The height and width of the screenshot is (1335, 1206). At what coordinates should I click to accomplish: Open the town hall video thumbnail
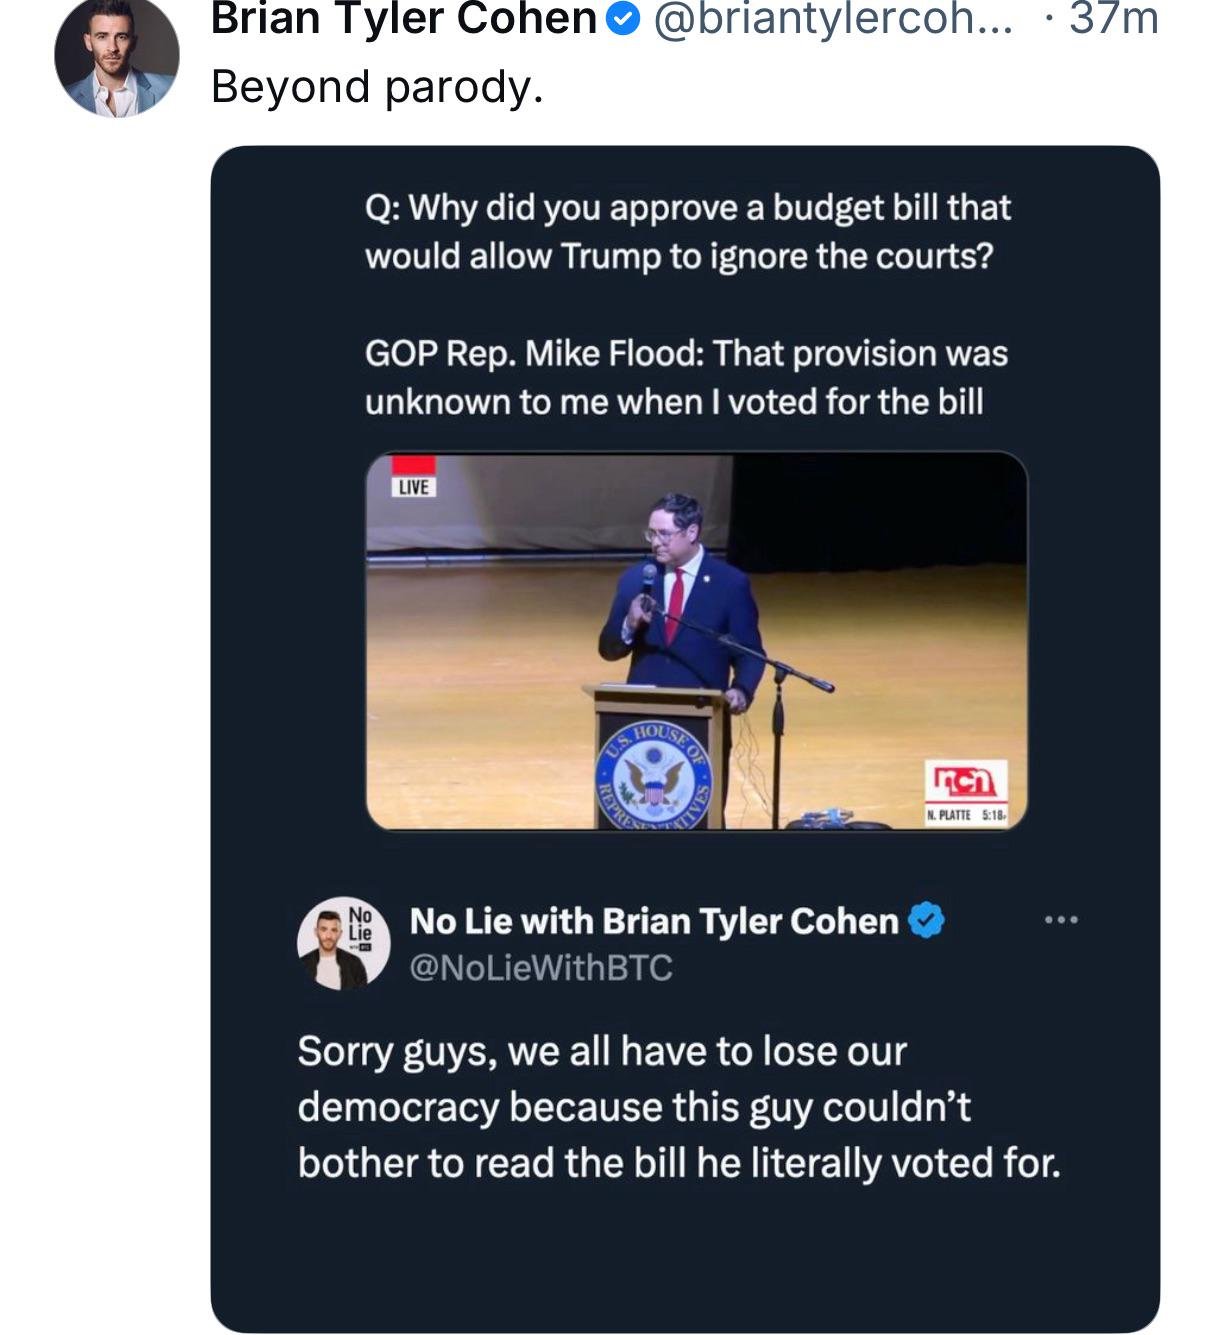[x=696, y=640]
